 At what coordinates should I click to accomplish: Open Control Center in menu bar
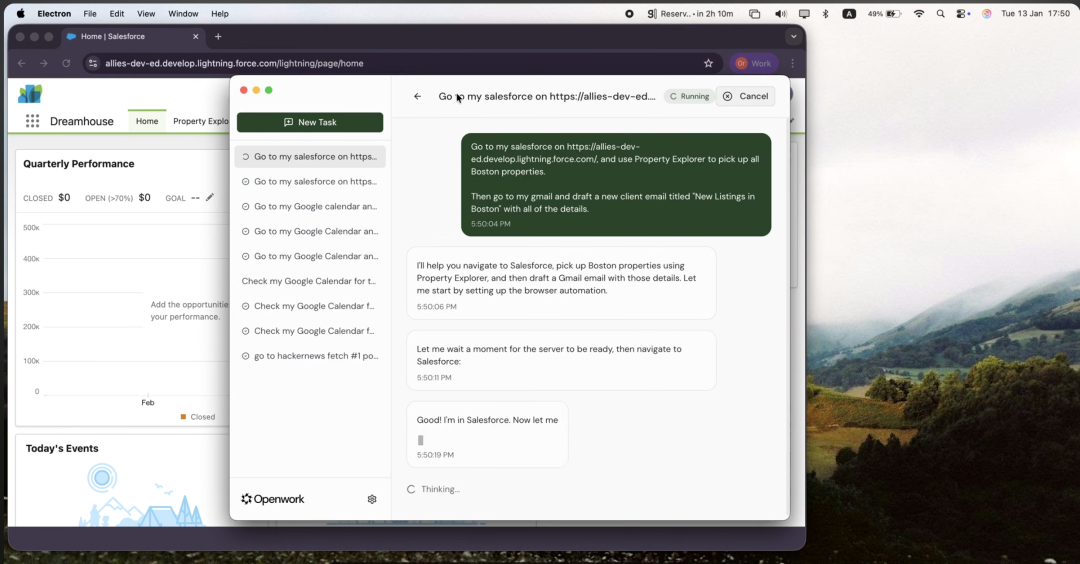(x=963, y=14)
